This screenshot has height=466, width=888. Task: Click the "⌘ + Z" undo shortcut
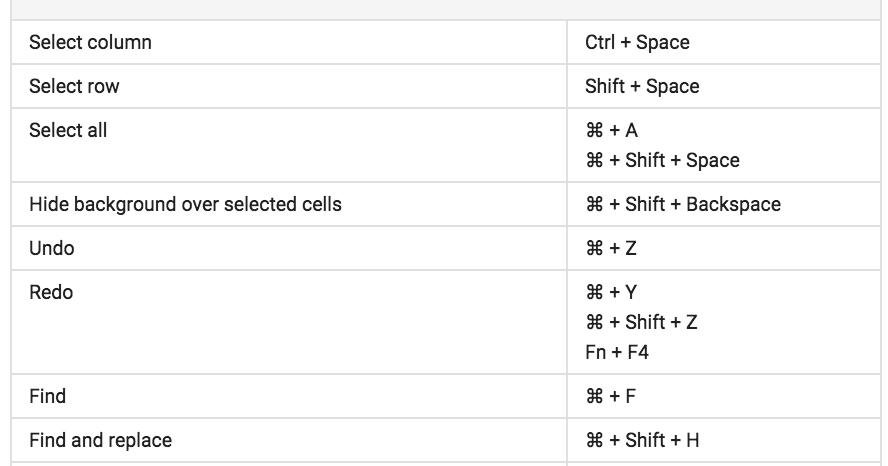coord(611,248)
